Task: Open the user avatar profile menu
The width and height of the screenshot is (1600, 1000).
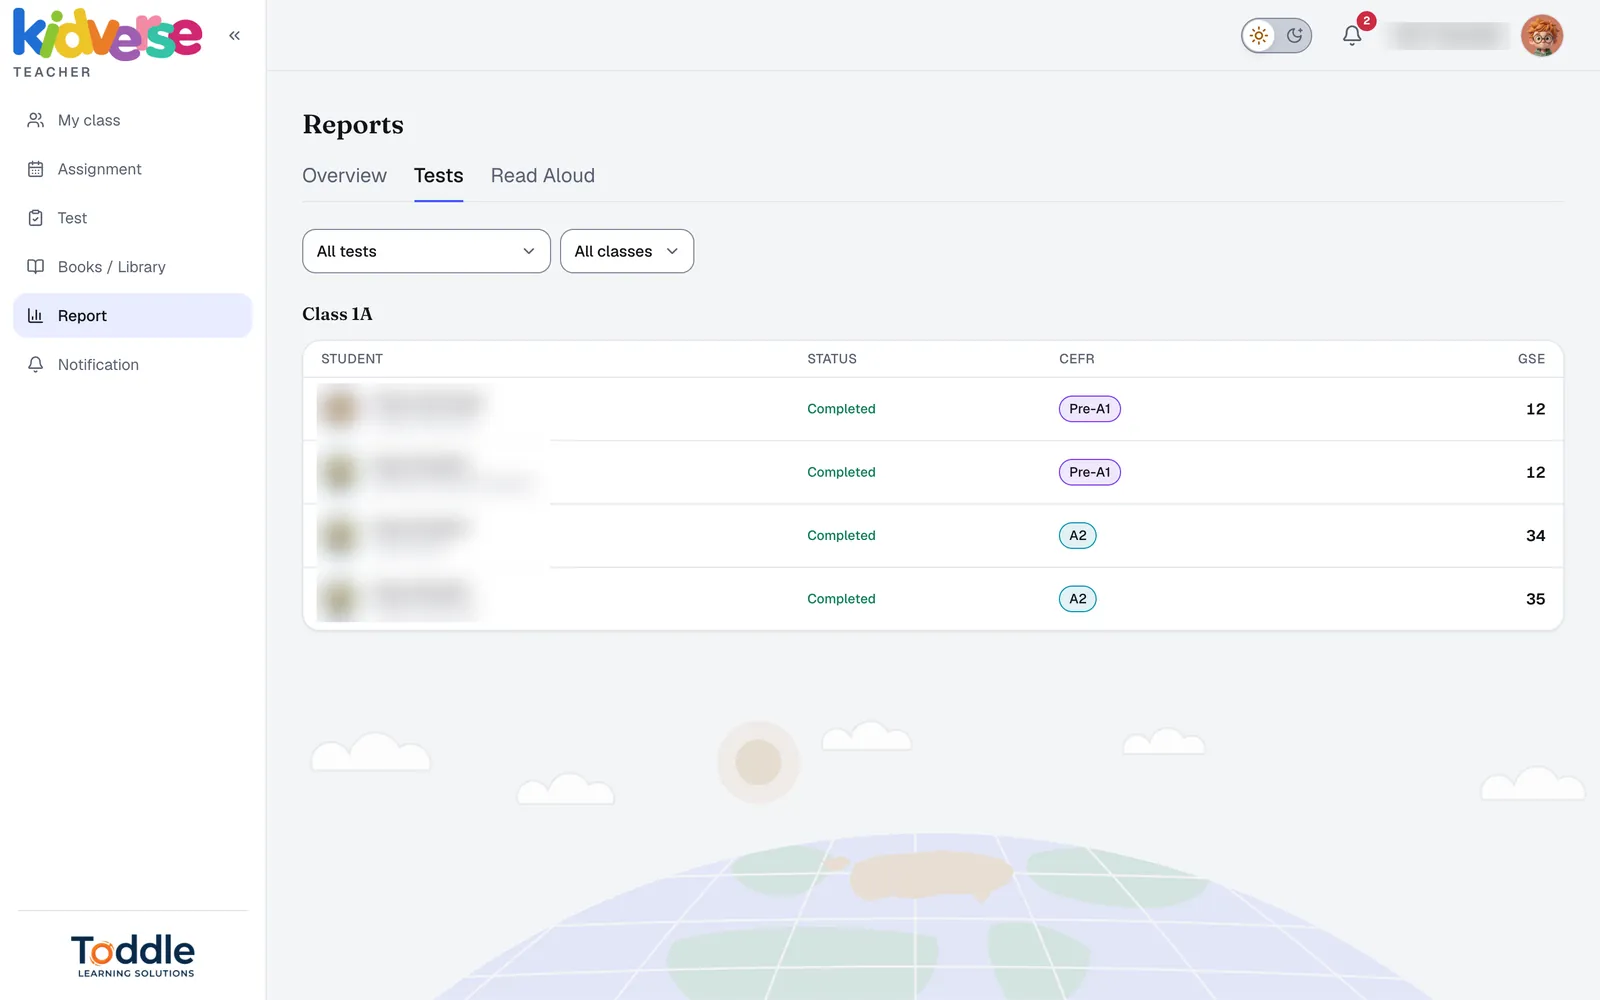Action: point(1542,36)
